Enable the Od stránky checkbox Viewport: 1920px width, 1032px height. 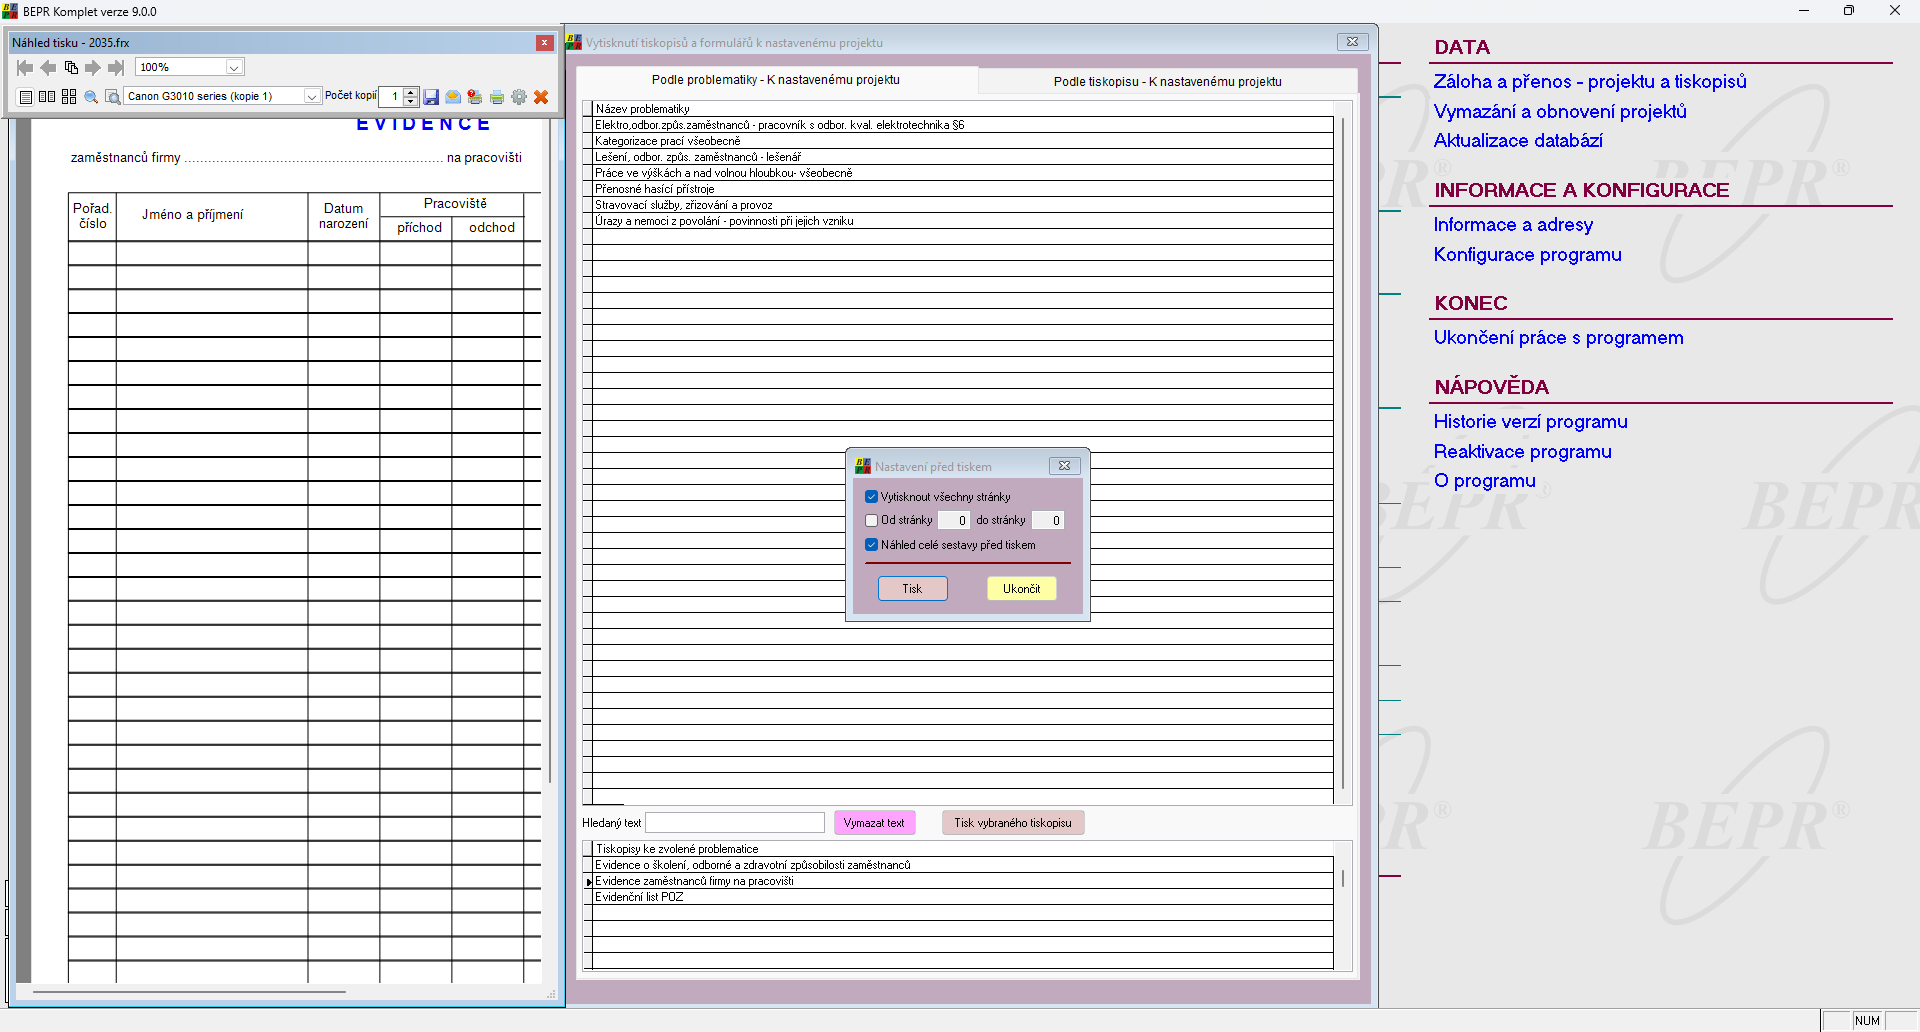click(872, 520)
